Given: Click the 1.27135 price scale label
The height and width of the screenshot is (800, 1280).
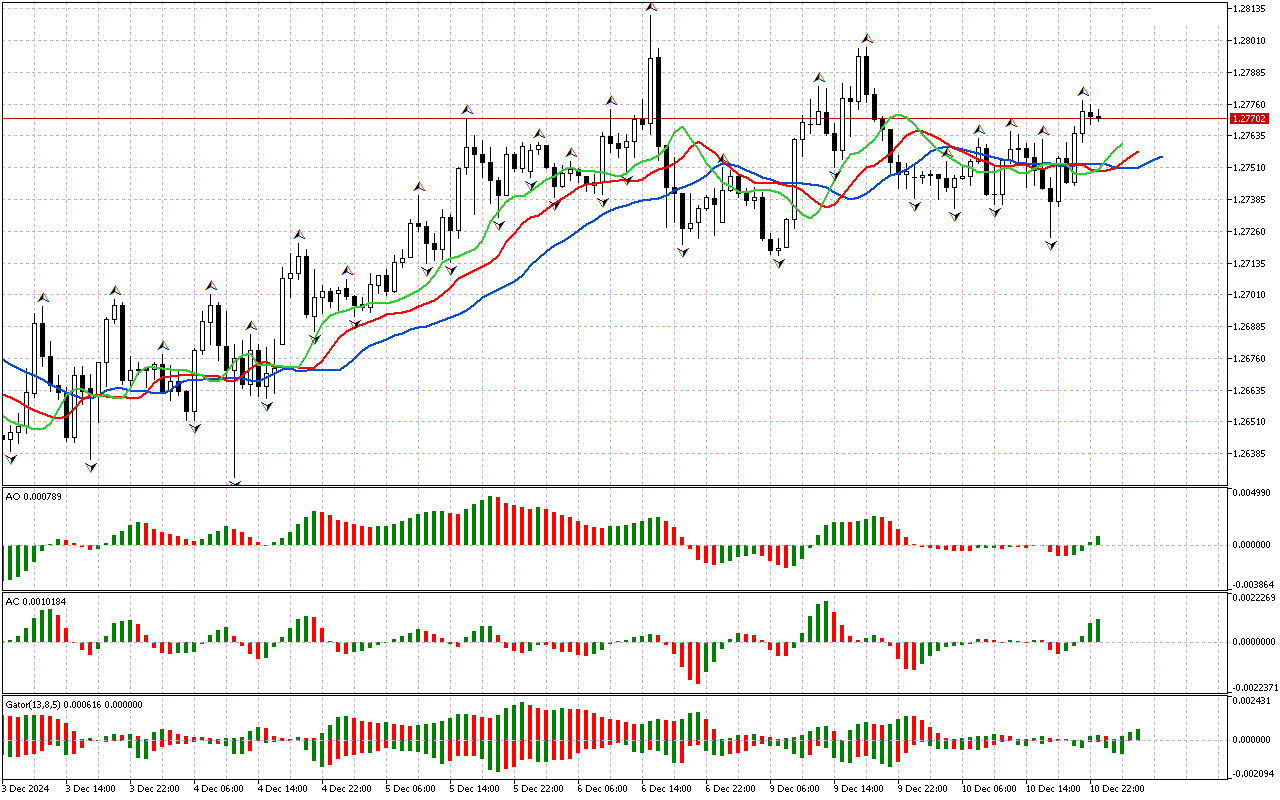Looking at the screenshot, I should (1250, 263).
